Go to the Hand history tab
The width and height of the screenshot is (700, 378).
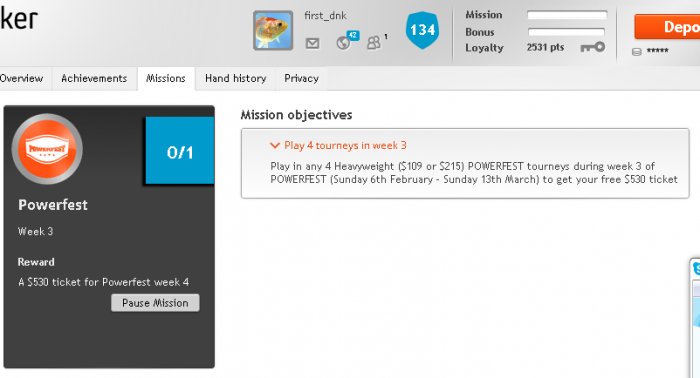[x=236, y=79]
